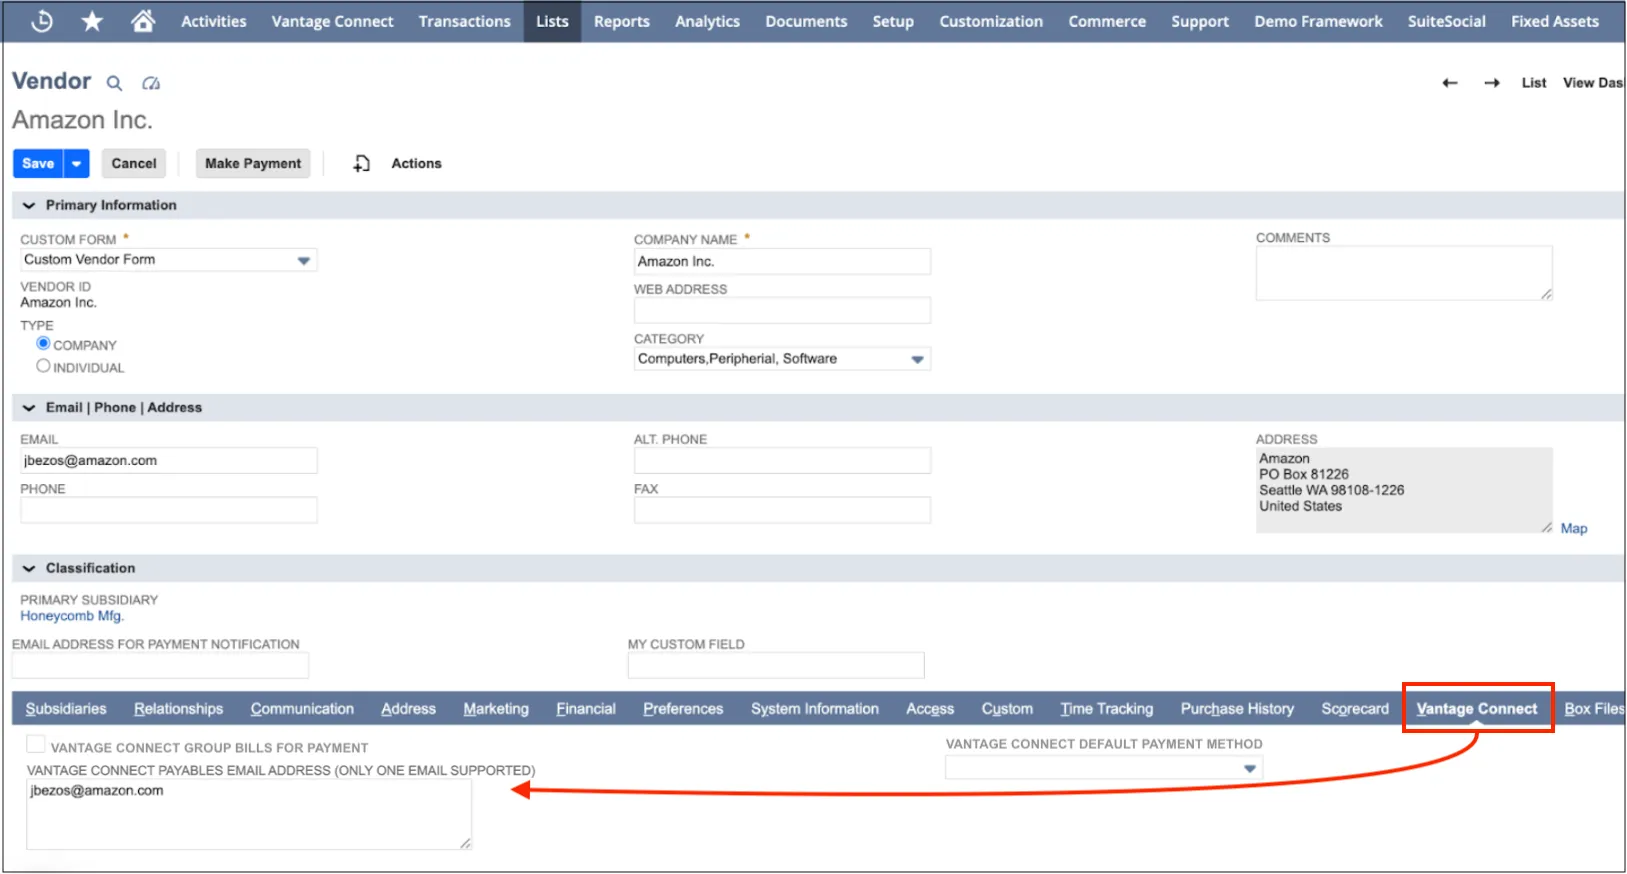Click the Cancel button
The width and height of the screenshot is (1627, 874).
click(x=134, y=164)
